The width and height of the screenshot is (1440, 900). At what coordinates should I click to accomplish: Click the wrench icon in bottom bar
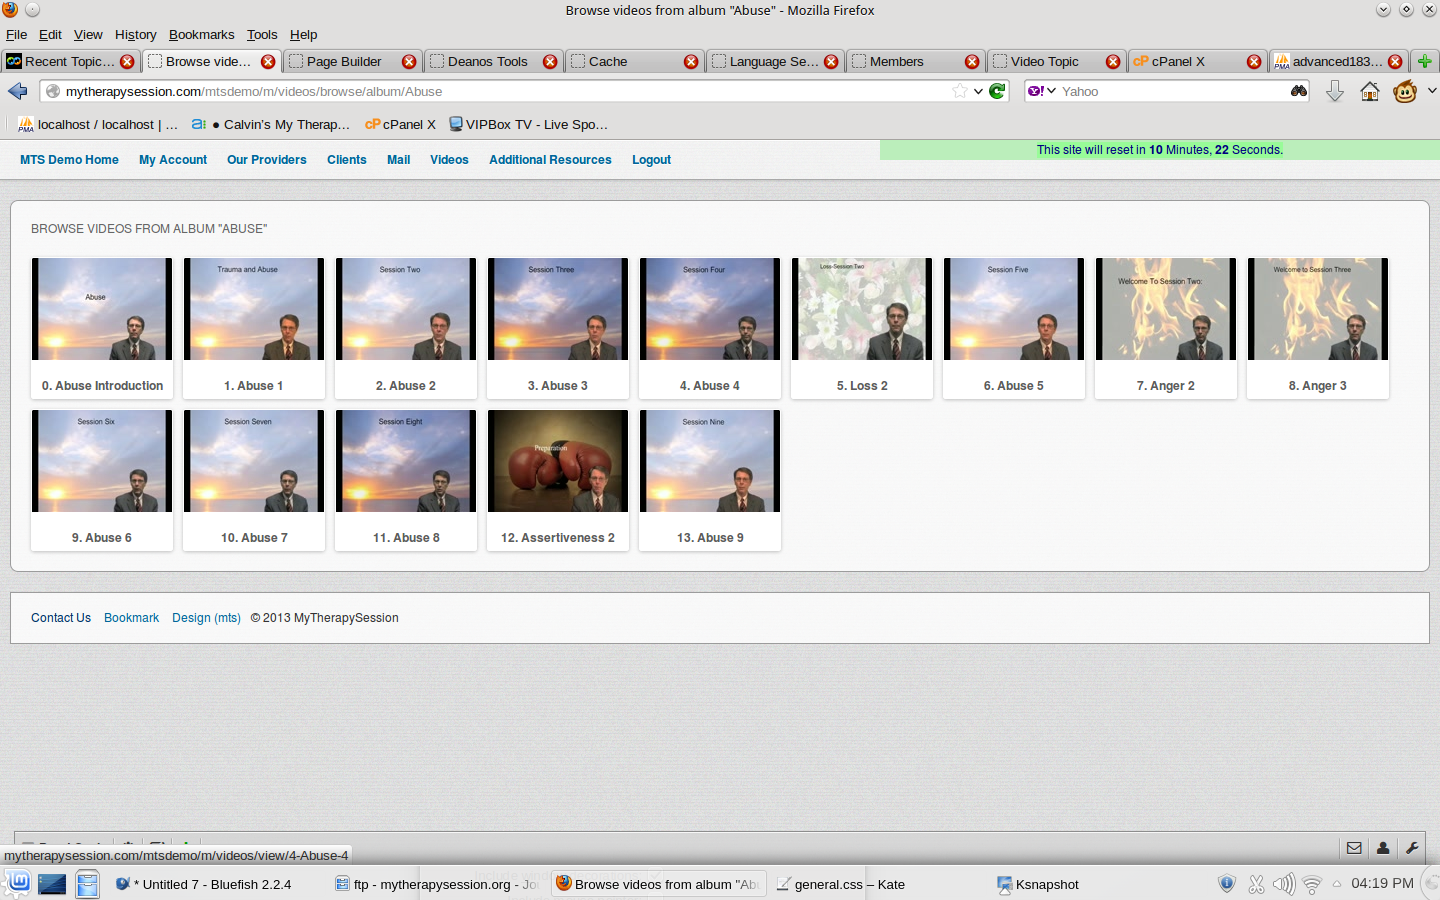(1412, 848)
